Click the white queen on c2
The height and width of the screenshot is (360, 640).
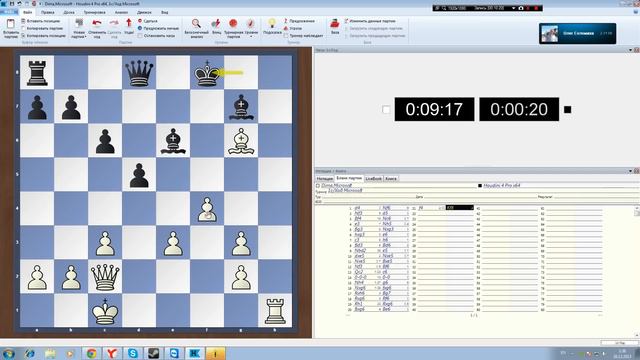105,277
